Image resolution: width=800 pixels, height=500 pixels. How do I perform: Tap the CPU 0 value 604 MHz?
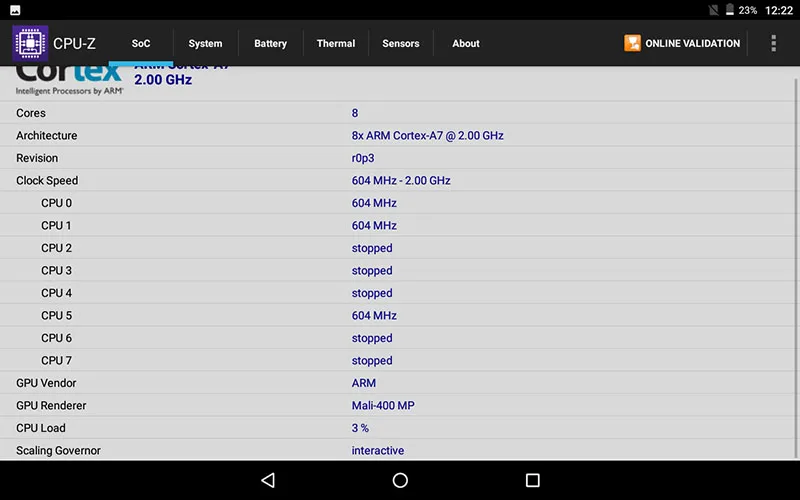[374, 203]
